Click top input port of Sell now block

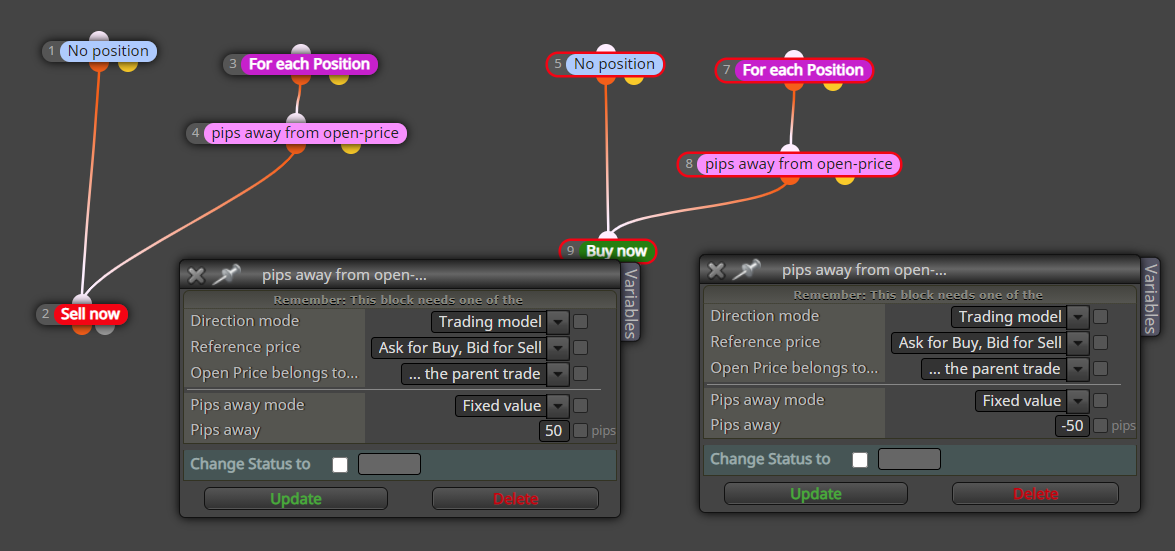pos(82,300)
